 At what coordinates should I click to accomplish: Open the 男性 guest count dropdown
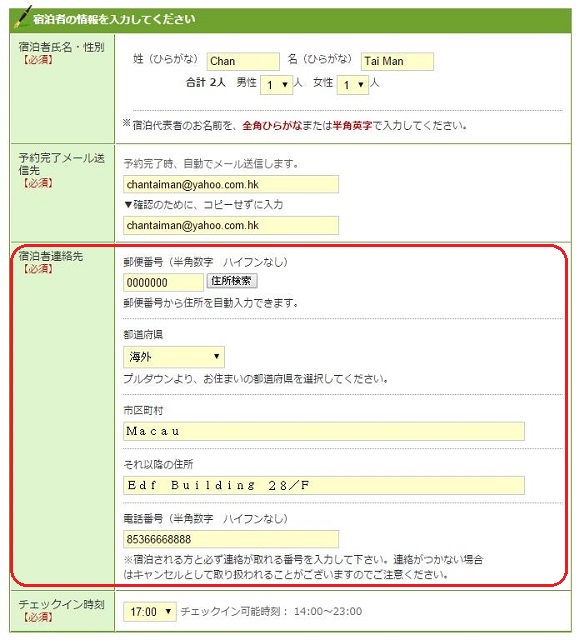(x=276, y=85)
